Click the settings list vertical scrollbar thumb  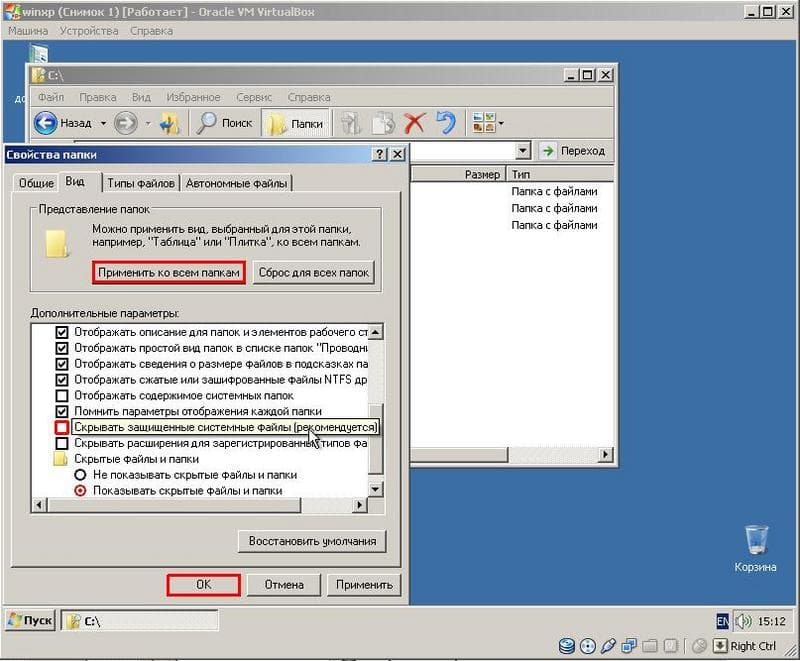376,440
